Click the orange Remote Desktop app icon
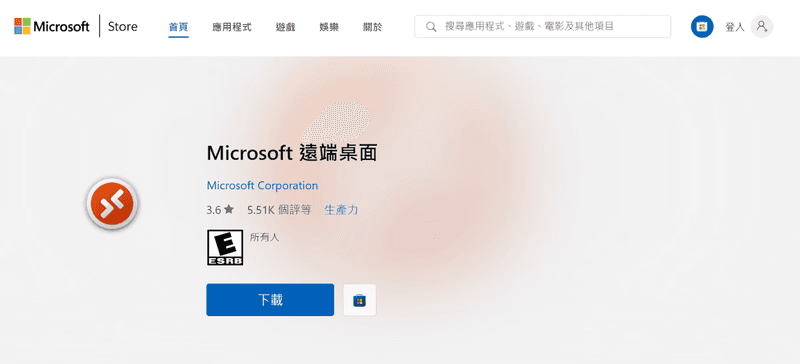This screenshot has width=800, height=364. tap(112, 204)
